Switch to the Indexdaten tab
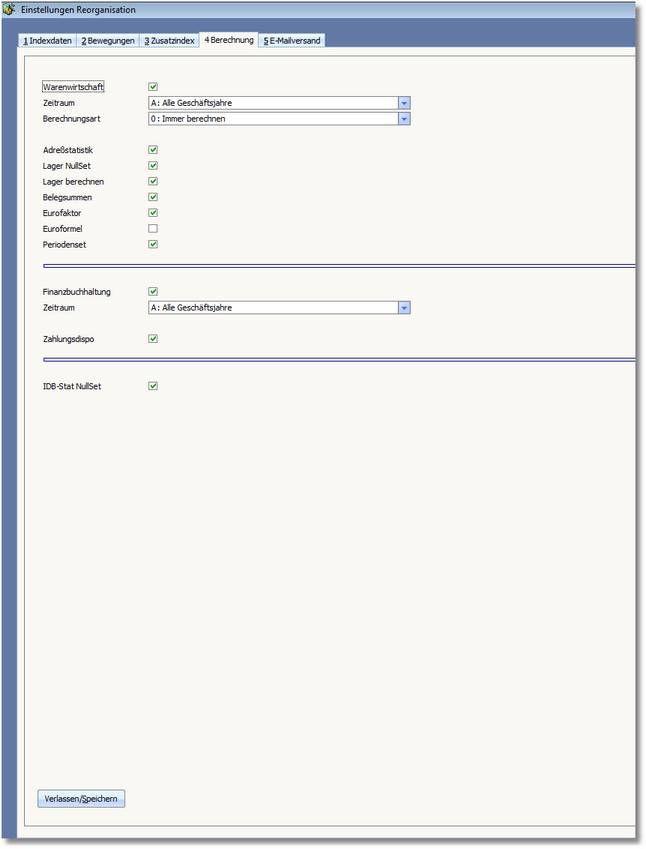 [x=48, y=41]
